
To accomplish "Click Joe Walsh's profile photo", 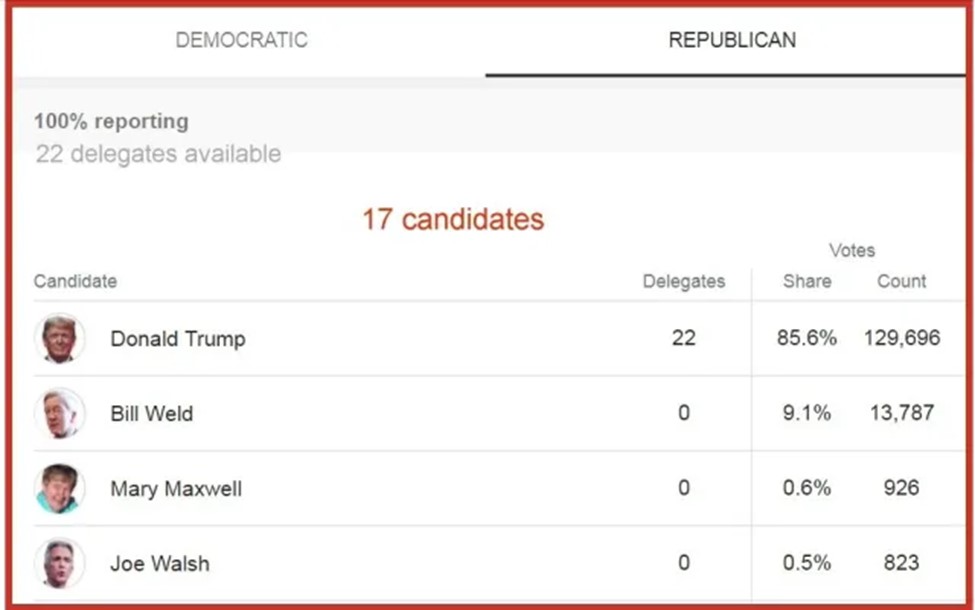I will tap(61, 563).
